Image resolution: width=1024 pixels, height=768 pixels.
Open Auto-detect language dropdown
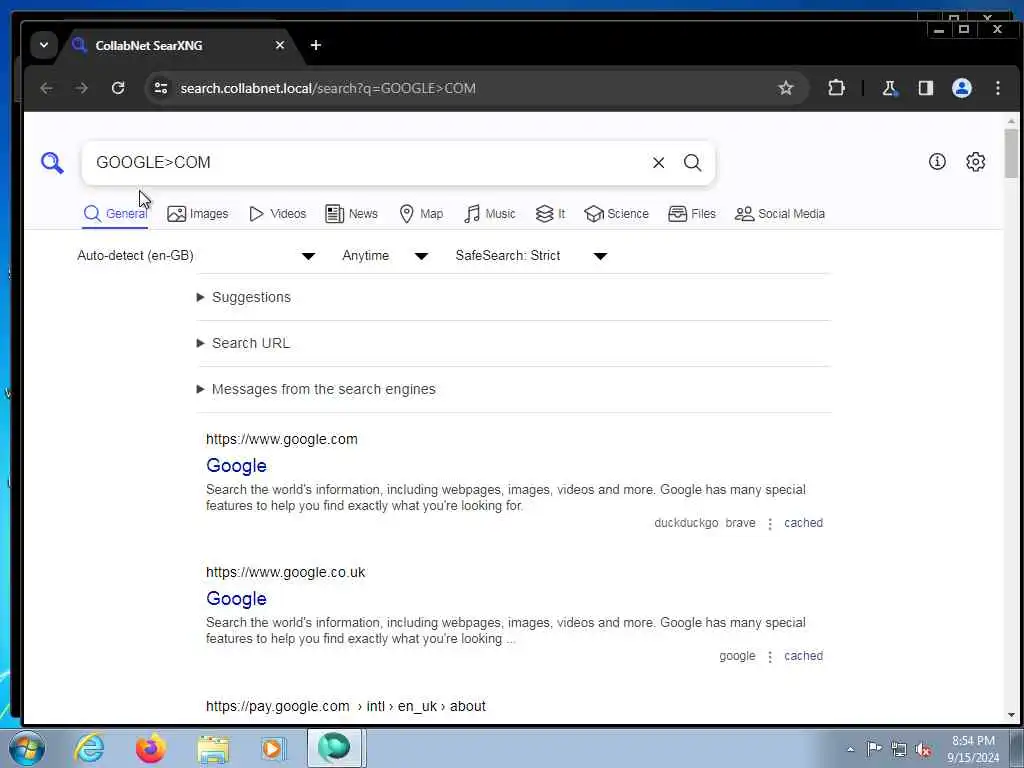(x=197, y=255)
